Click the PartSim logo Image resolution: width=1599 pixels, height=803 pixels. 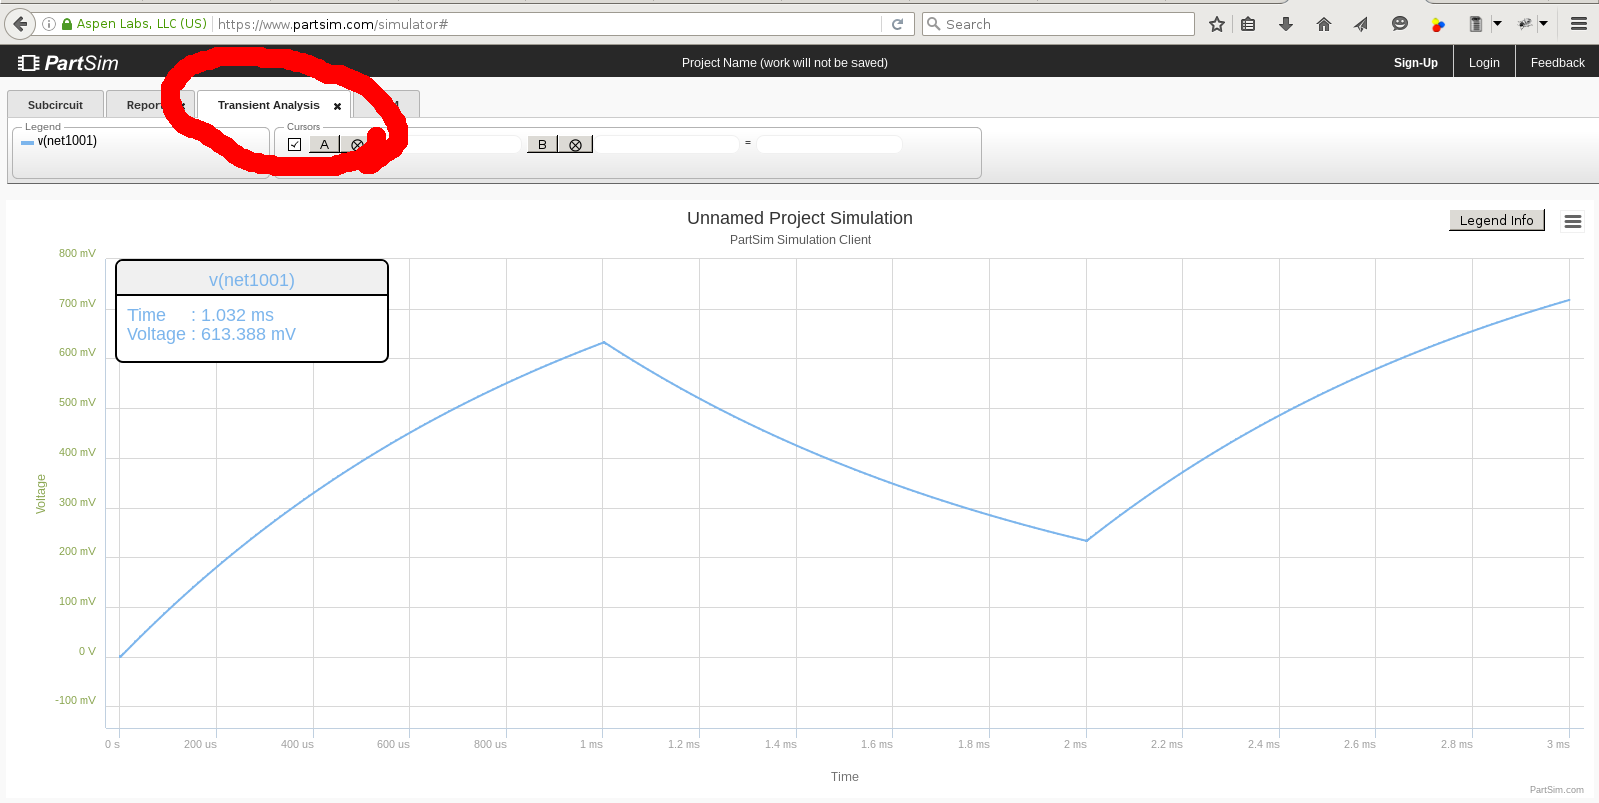[68, 63]
